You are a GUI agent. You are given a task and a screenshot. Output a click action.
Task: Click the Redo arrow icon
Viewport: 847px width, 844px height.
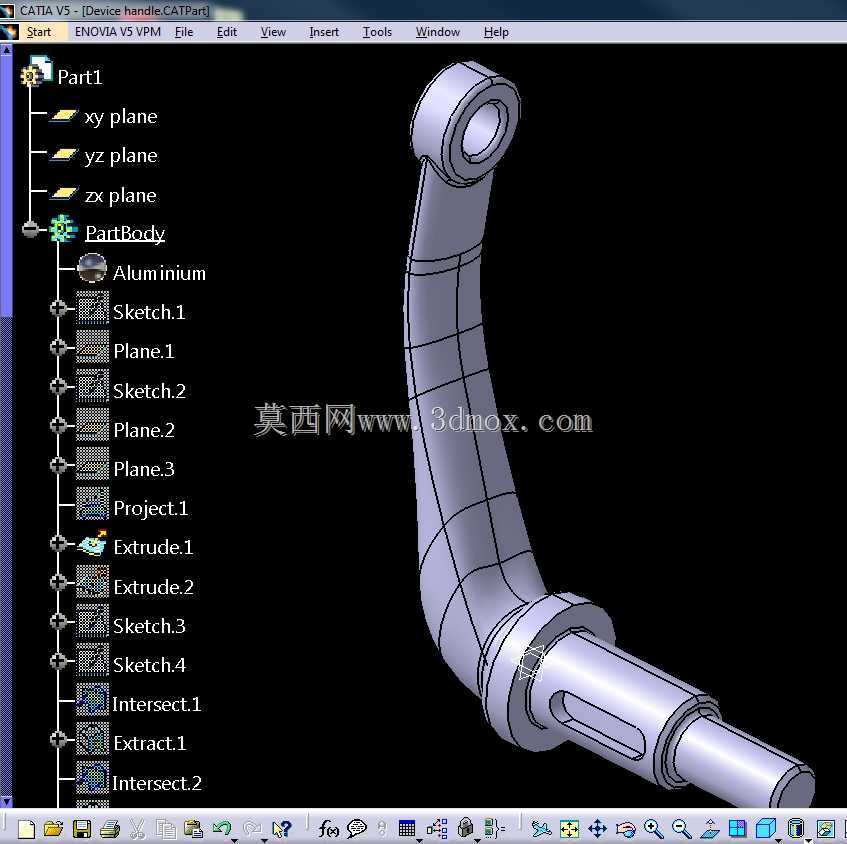coord(252,827)
